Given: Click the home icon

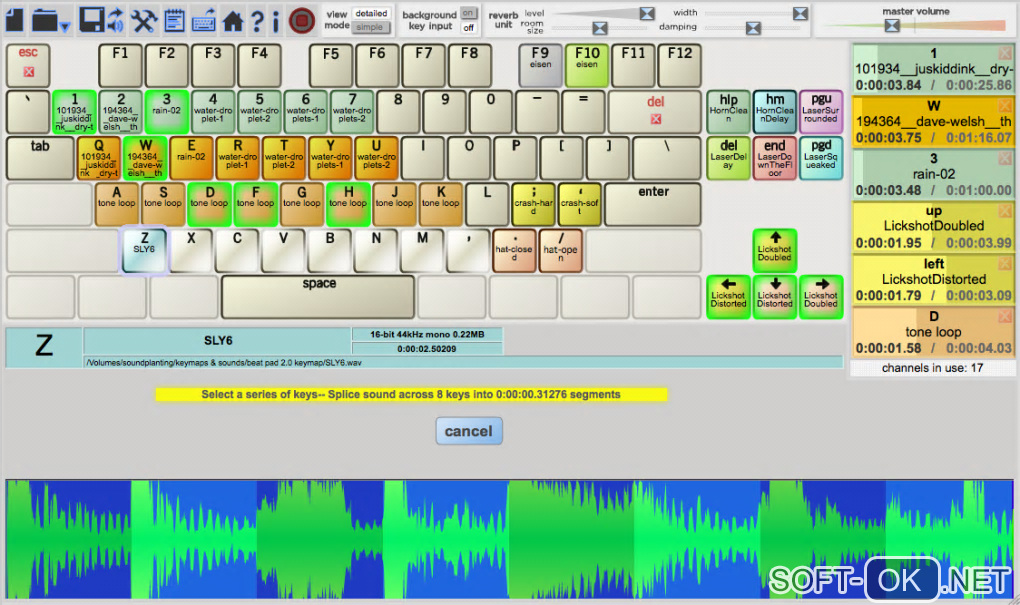Looking at the screenshot, I should click(x=233, y=21).
